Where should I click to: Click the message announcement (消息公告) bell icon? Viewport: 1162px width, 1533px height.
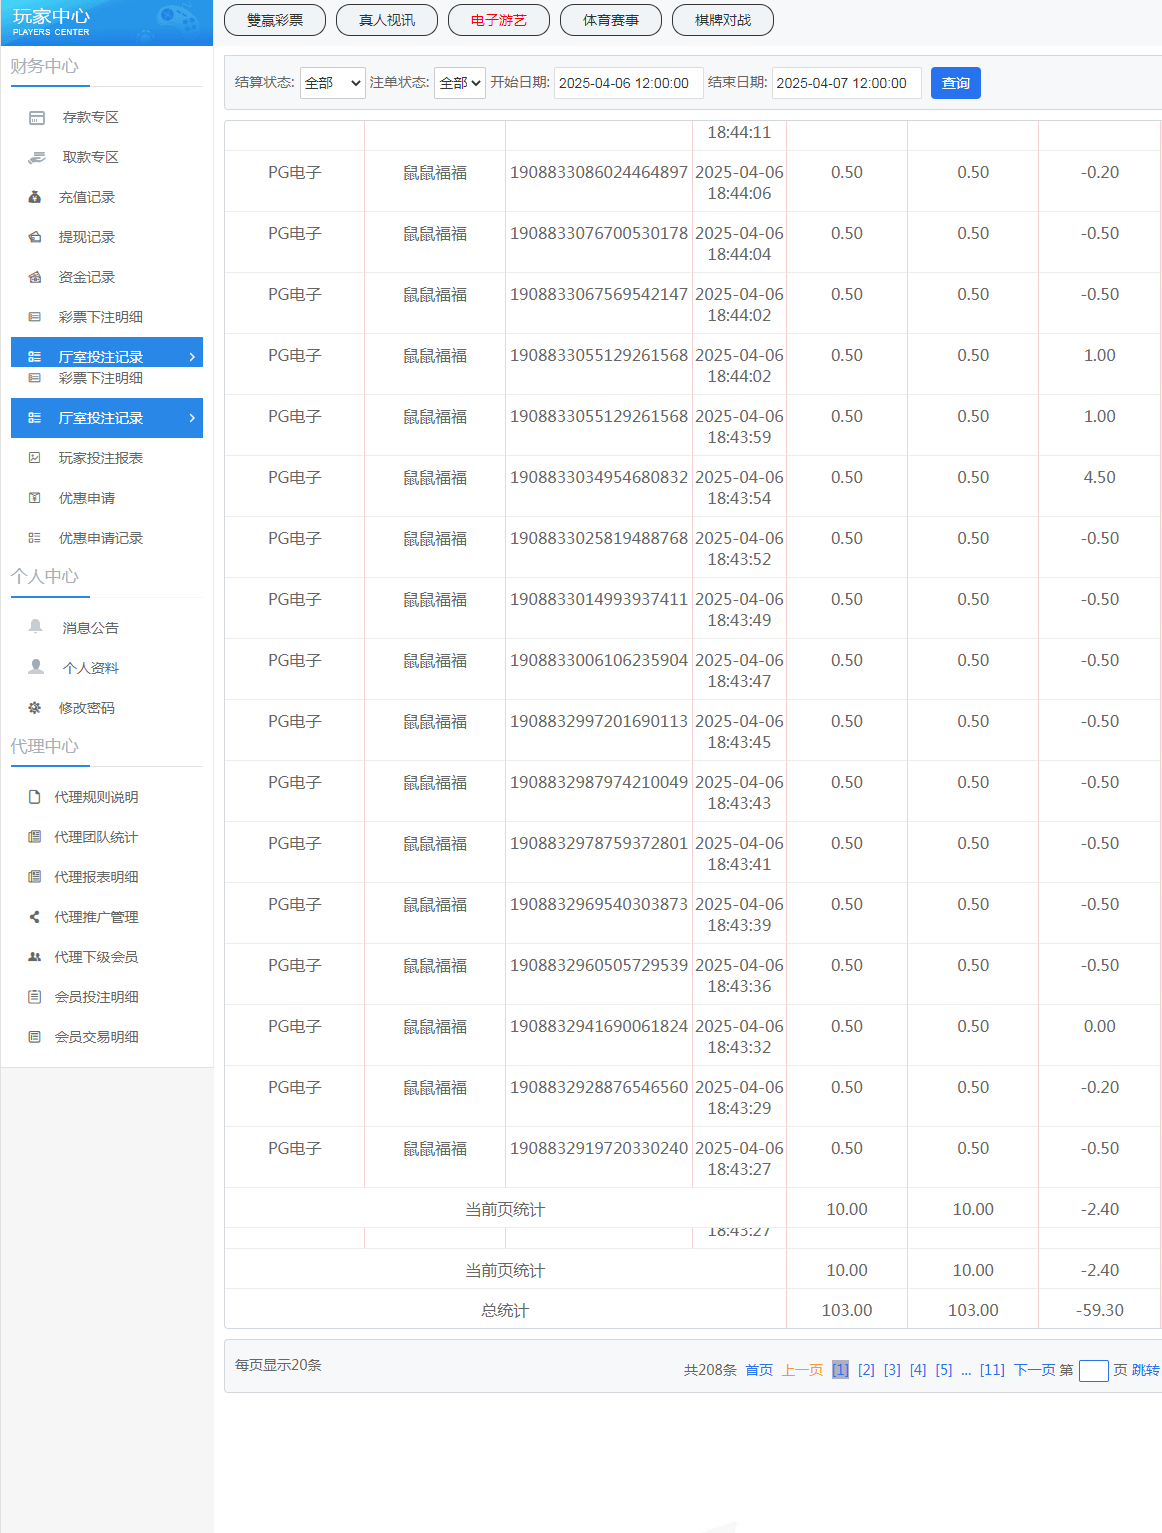coord(36,627)
